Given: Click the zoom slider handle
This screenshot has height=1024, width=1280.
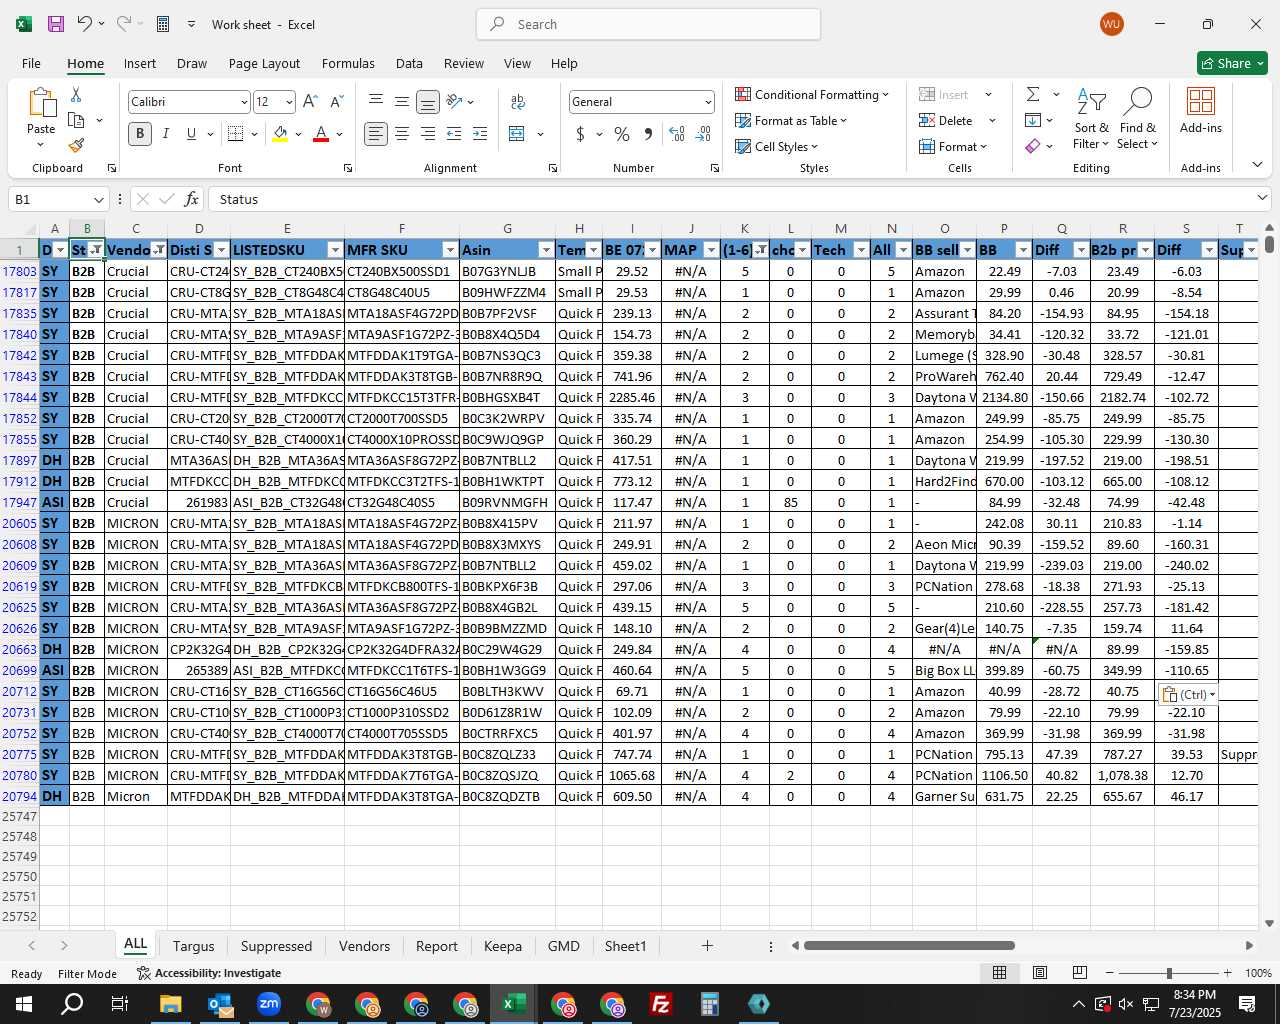Looking at the screenshot, I should (x=1169, y=973).
